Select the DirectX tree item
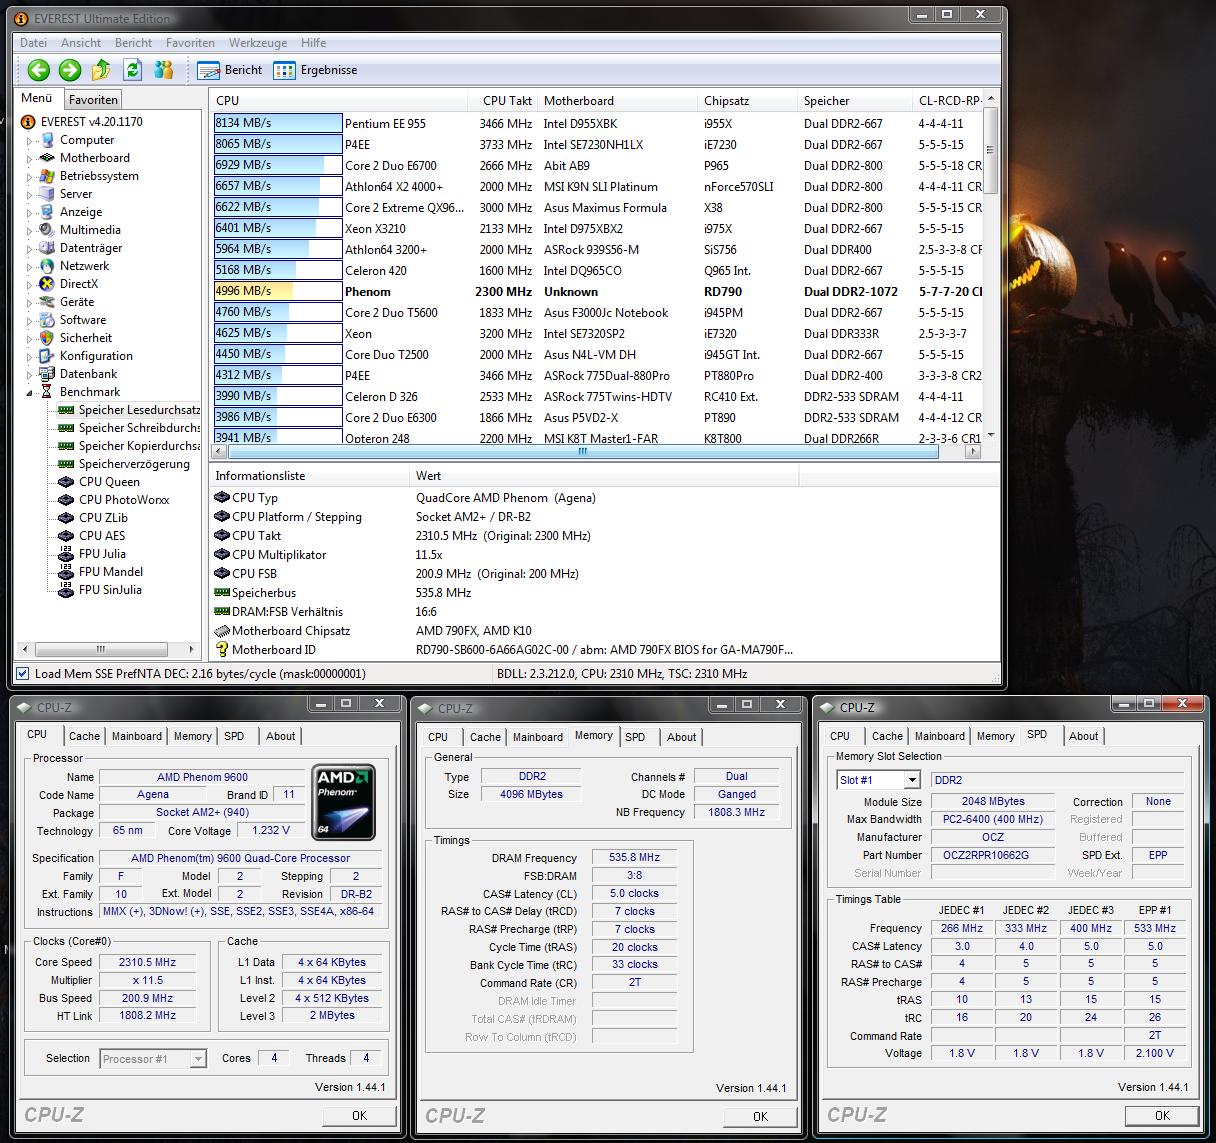The height and width of the screenshot is (1143, 1216). [x=78, y=284]
